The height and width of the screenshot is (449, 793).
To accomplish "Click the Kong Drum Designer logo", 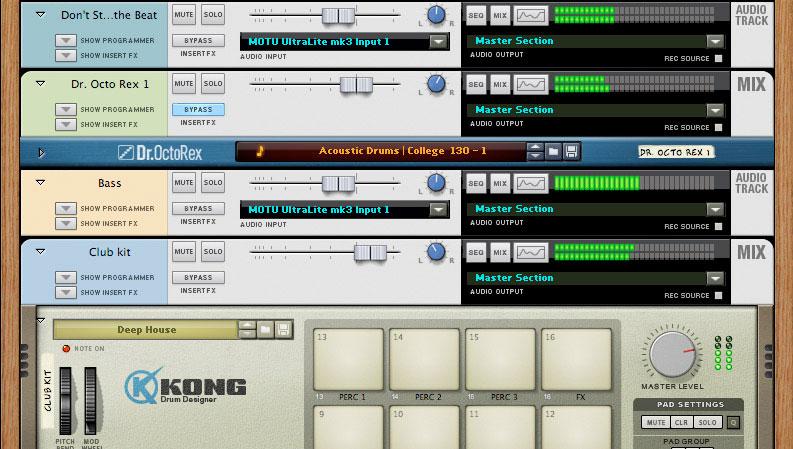I will click(185, 386).
